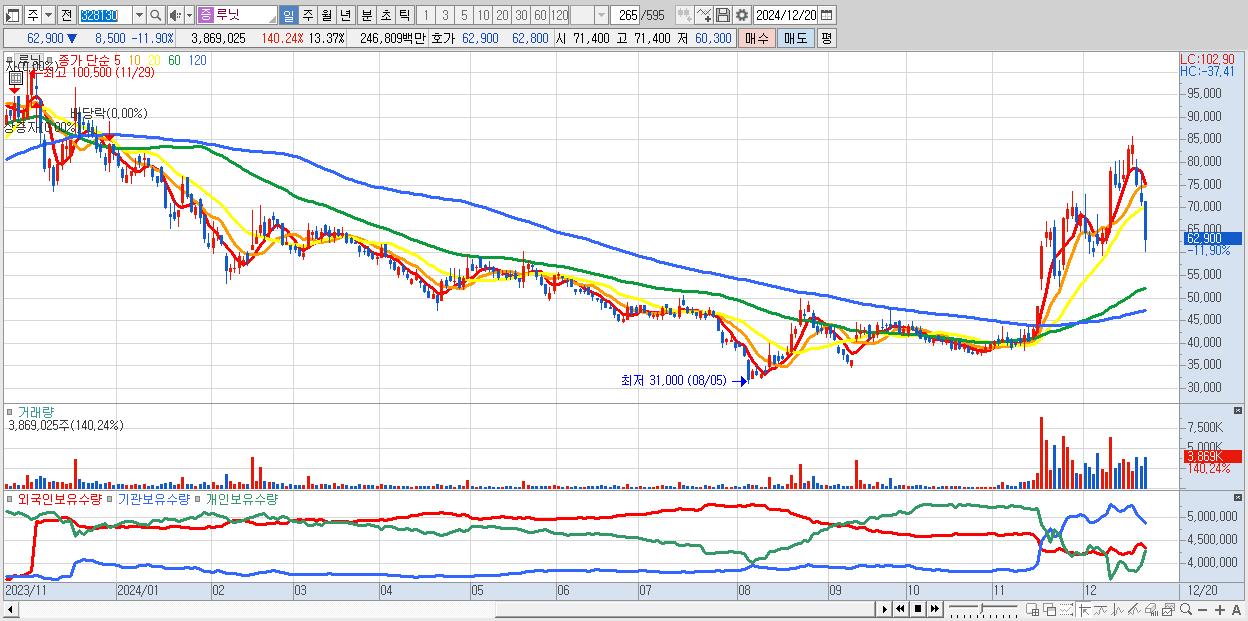Click the 평 button
The image size is (1248, 621).
(x=826, y=38)
